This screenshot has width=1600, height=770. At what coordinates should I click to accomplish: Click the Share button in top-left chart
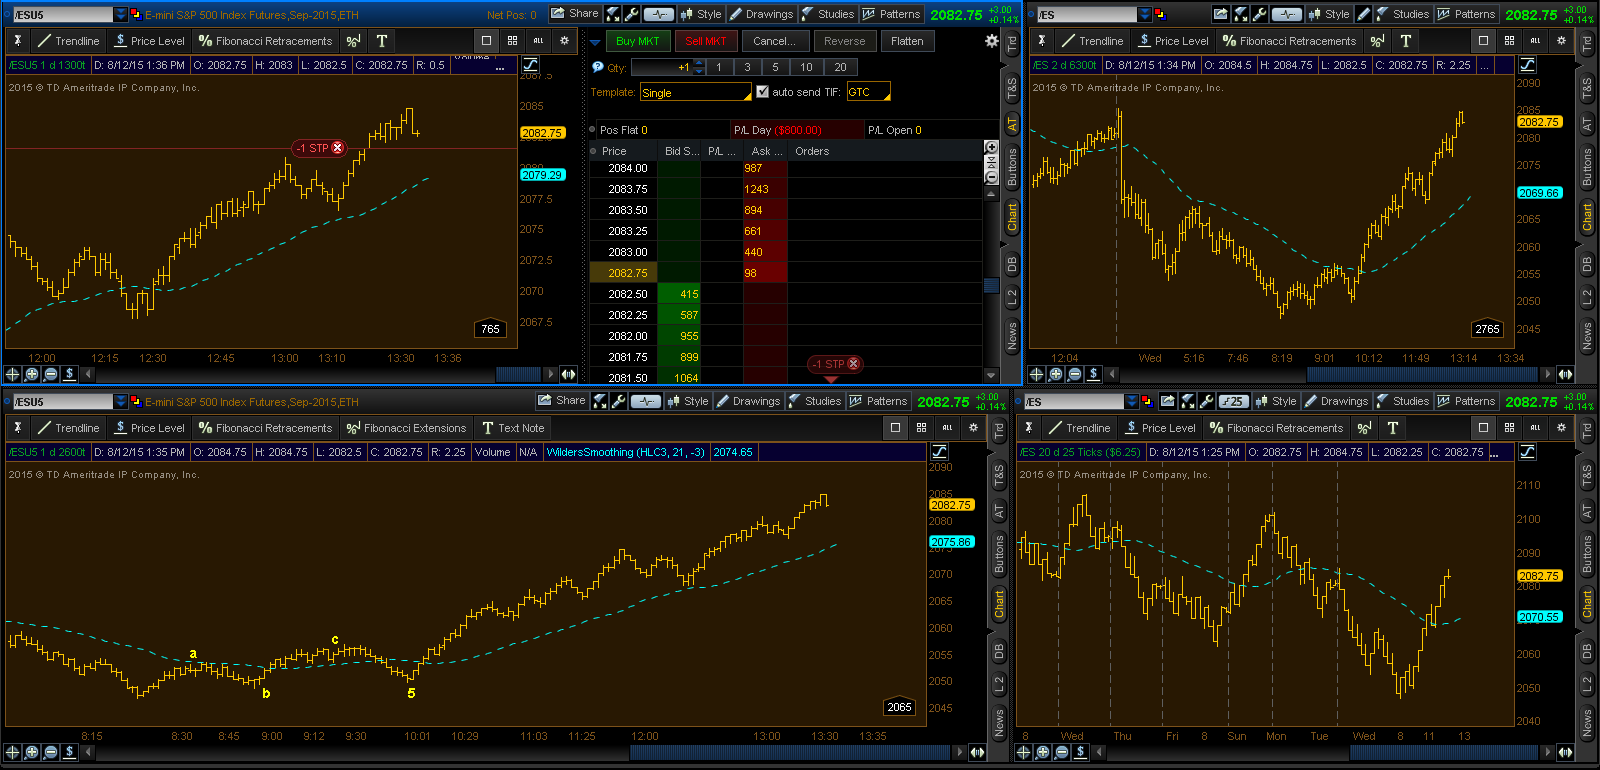(x=575, y=14)
